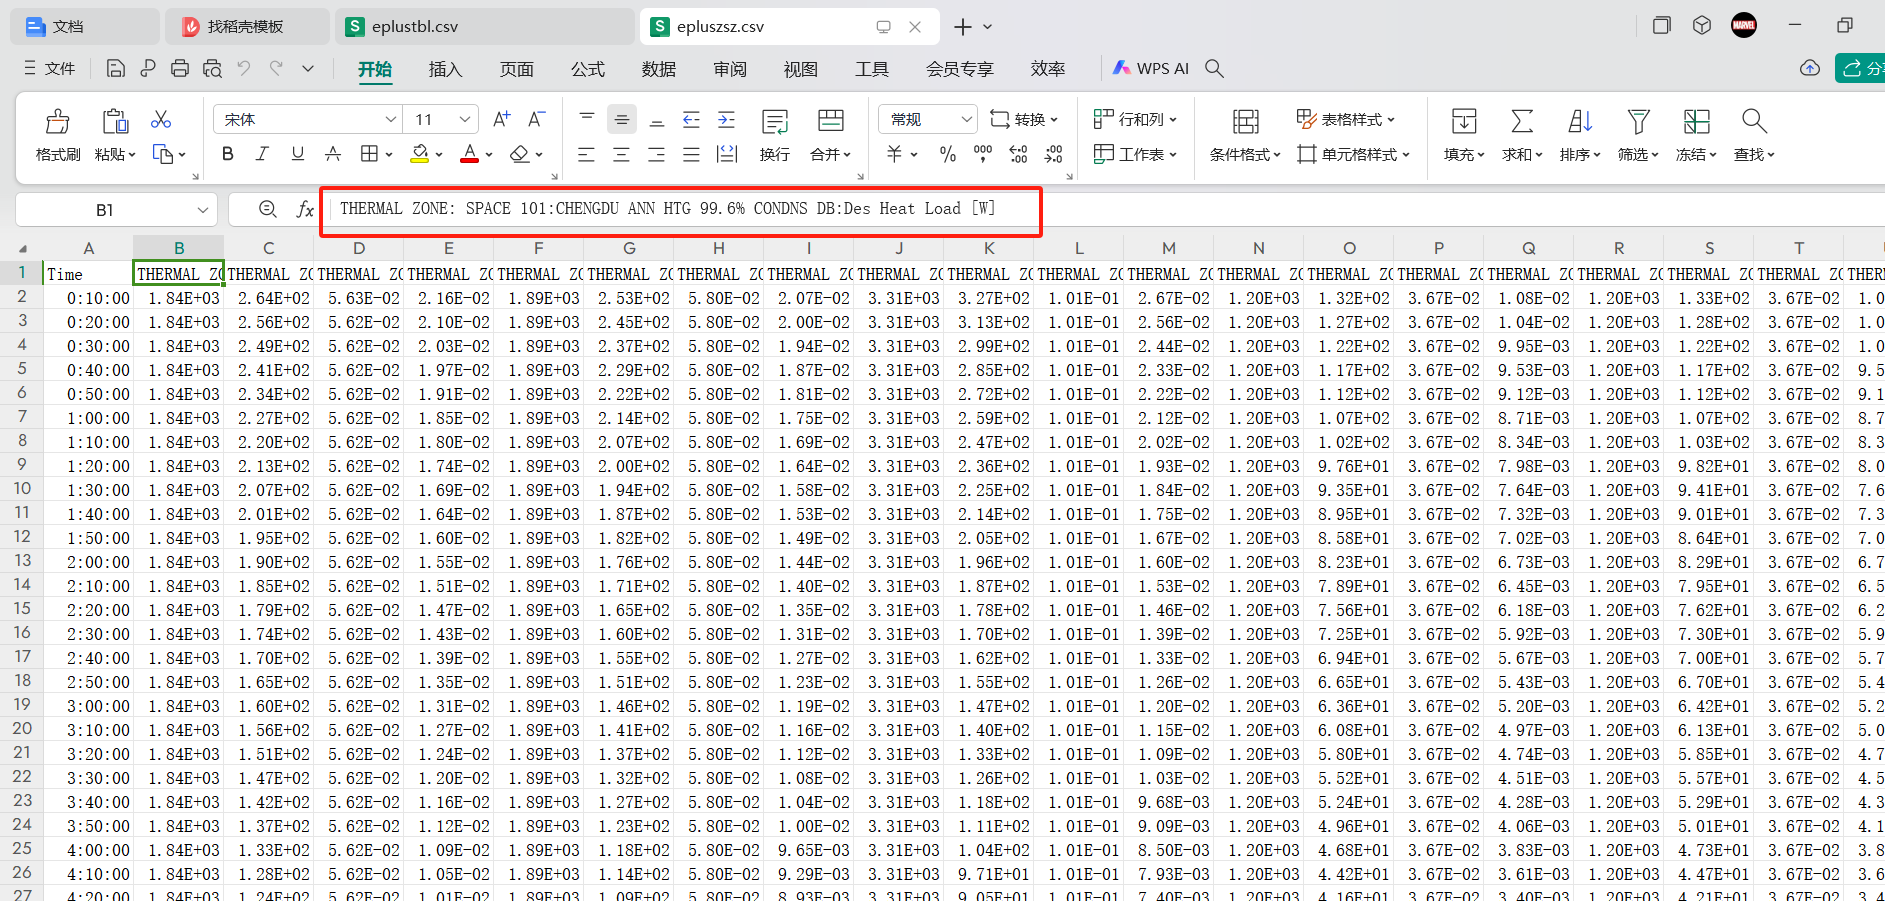1885x901 pixels.
Task: Click the red font color button
Action: click(x=469, y=154)
